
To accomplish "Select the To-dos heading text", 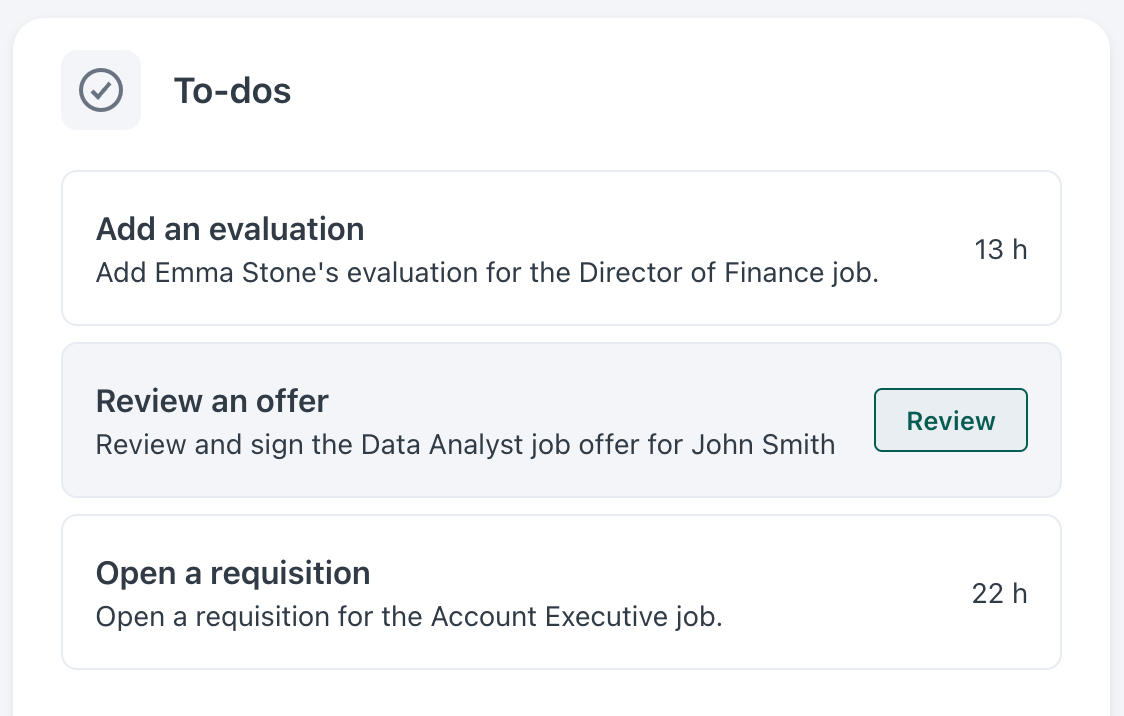I will (x=232, y=91).
